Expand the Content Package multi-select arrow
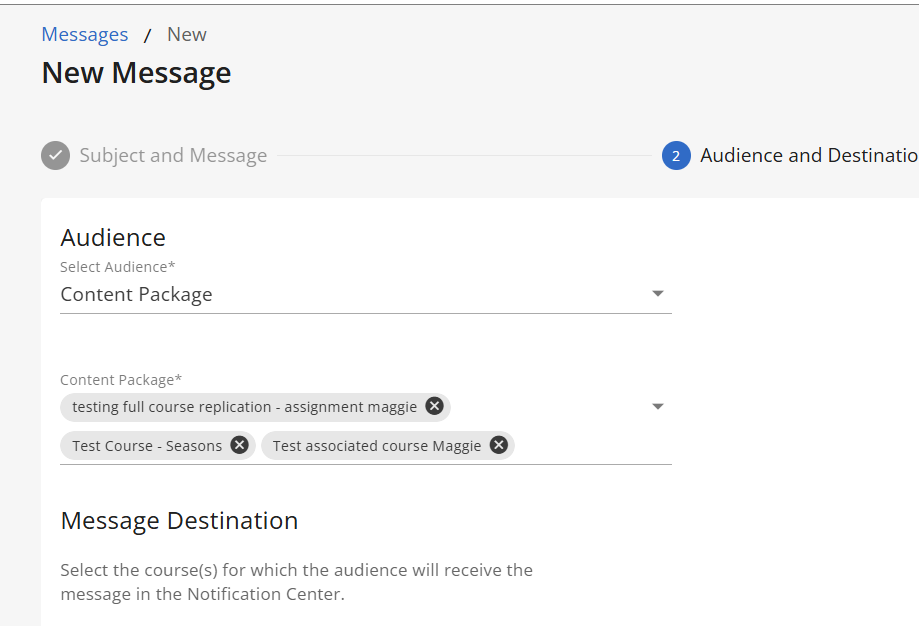The height and width of the screenshot is (626, 919). (x=657, y=407)
